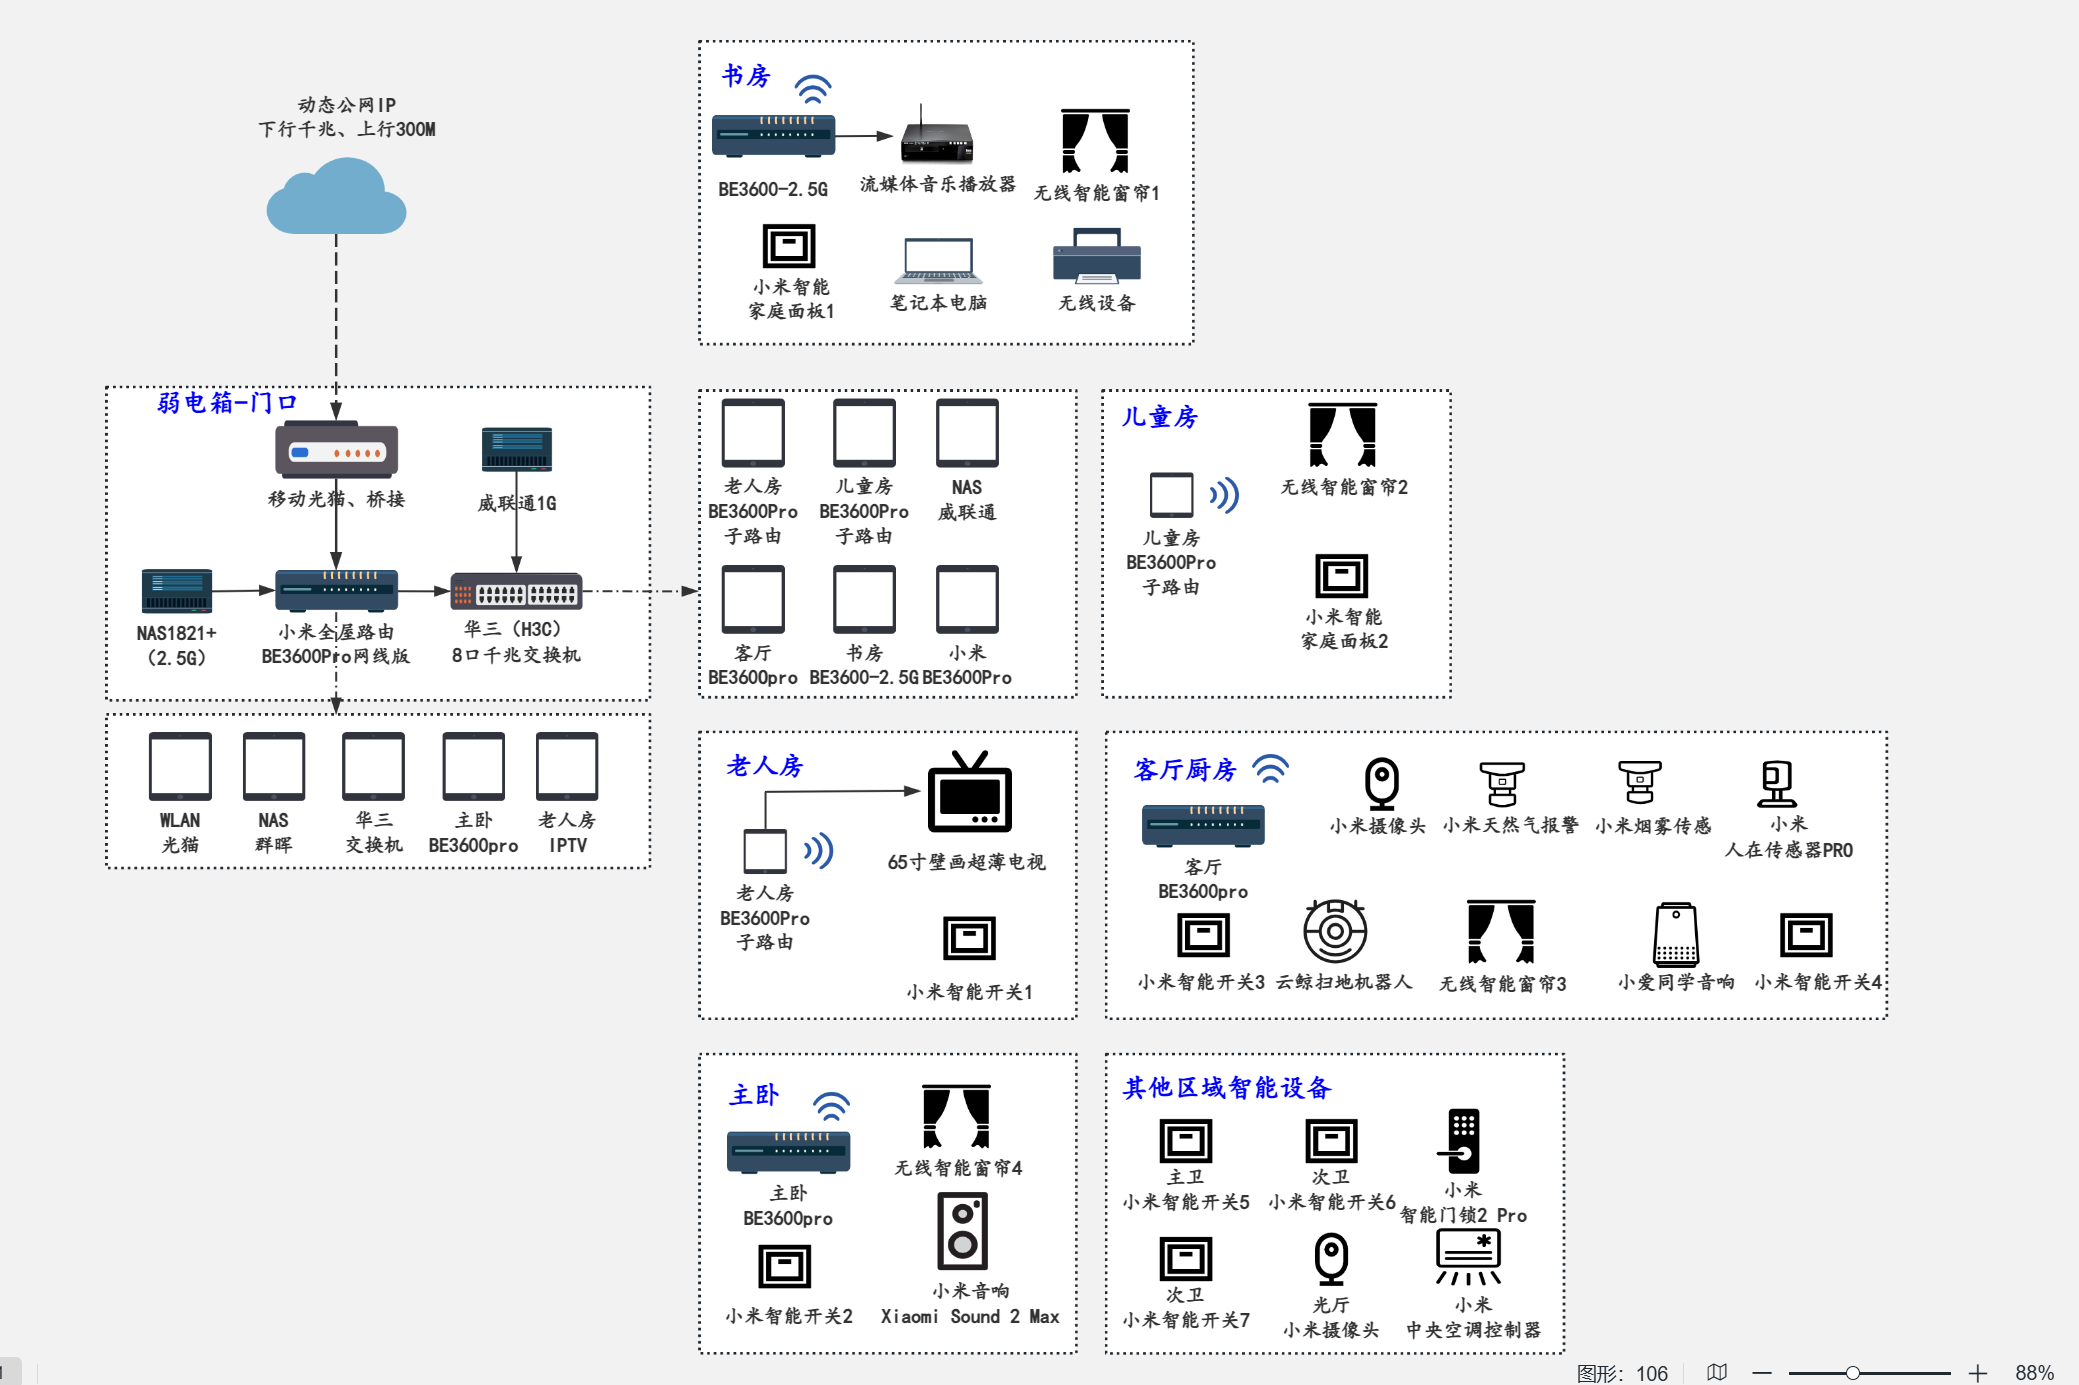Select the 笔记本电脑 laptop icon
This screenshot has width=2079, height=1385.
937,261
